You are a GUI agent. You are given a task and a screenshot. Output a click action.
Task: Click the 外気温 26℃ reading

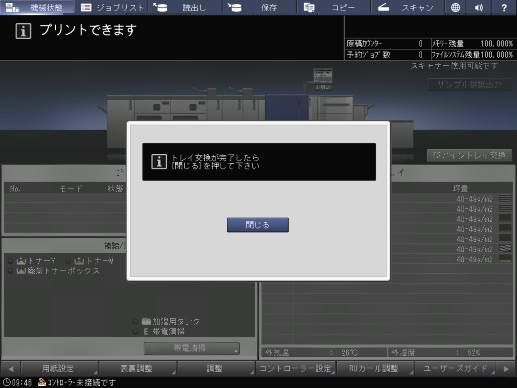pyautogui.click(x=323, y=353)
